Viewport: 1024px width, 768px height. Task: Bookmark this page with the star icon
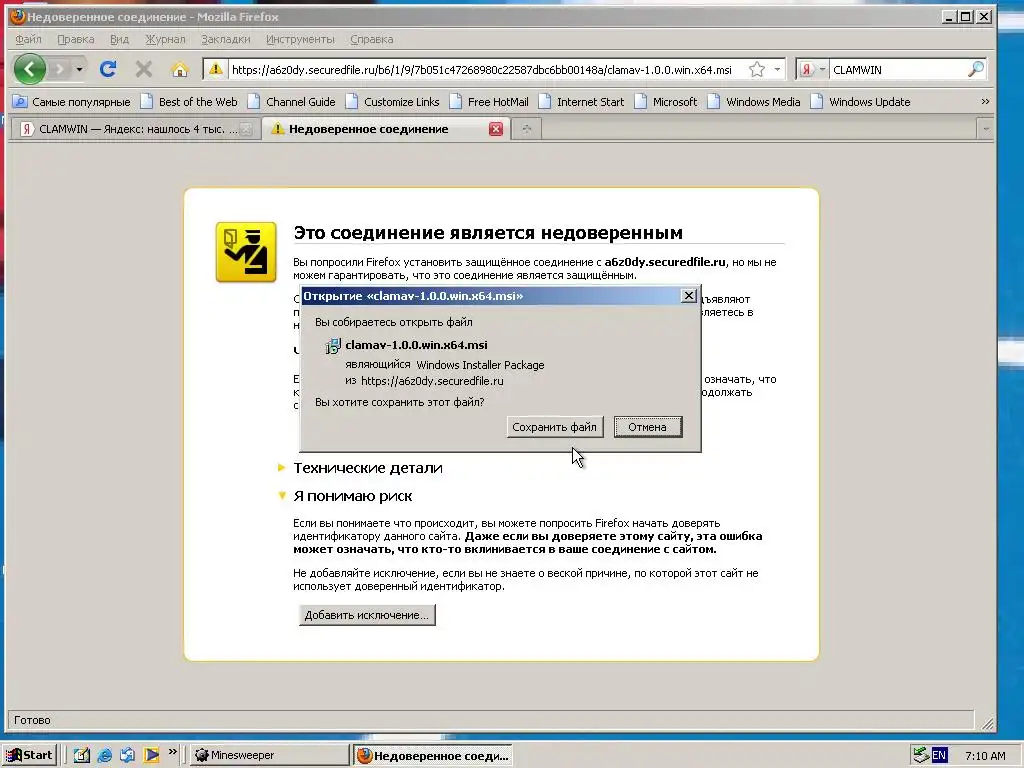click(x=757, y=69)
